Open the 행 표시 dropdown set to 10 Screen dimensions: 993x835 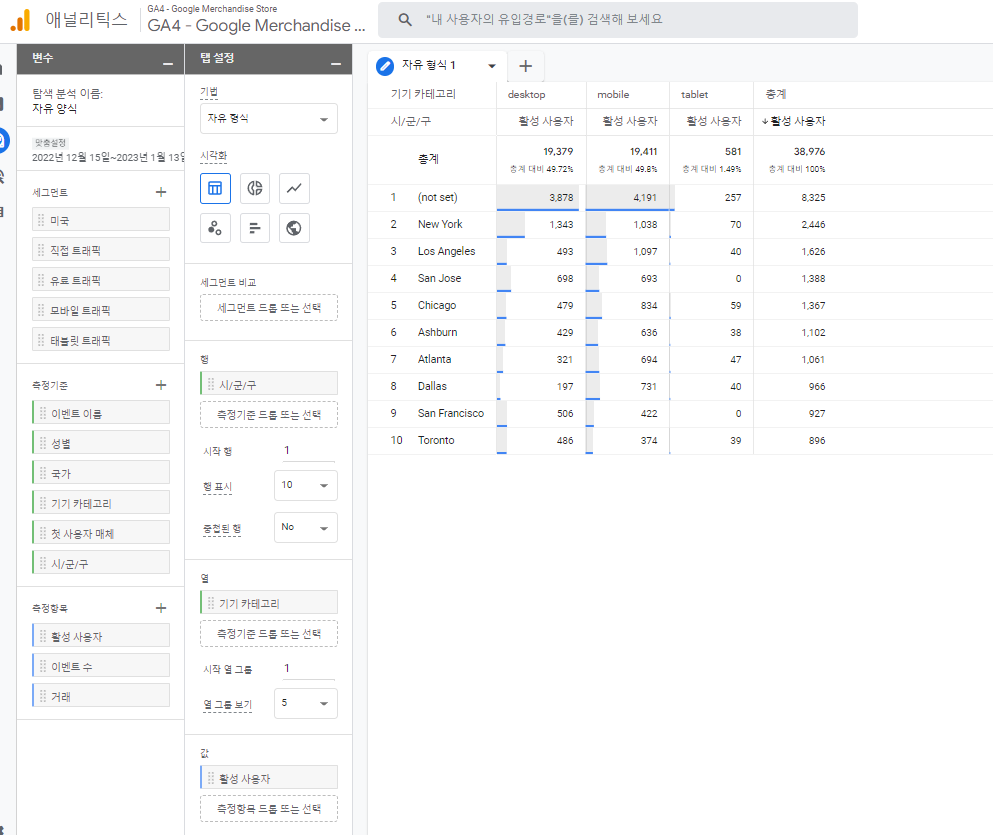tap(305, 485)
